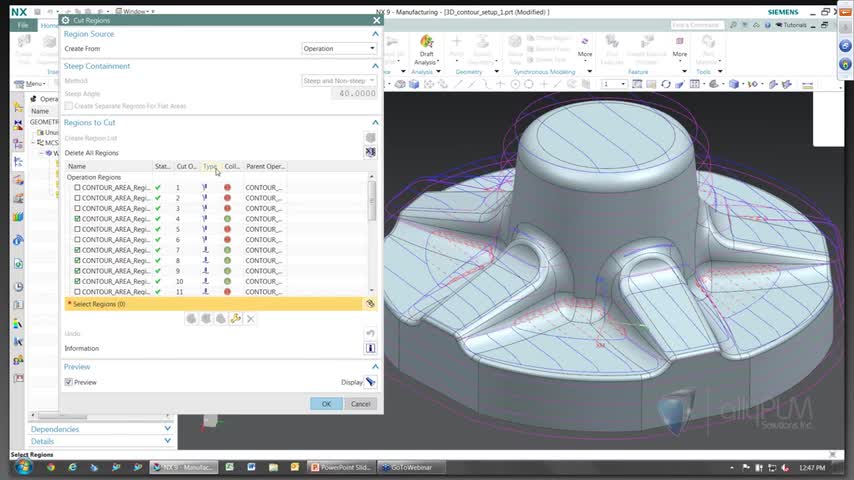Screen dimensions: 854x480
Task: Open the File menu tab
Action: (22, 25)
